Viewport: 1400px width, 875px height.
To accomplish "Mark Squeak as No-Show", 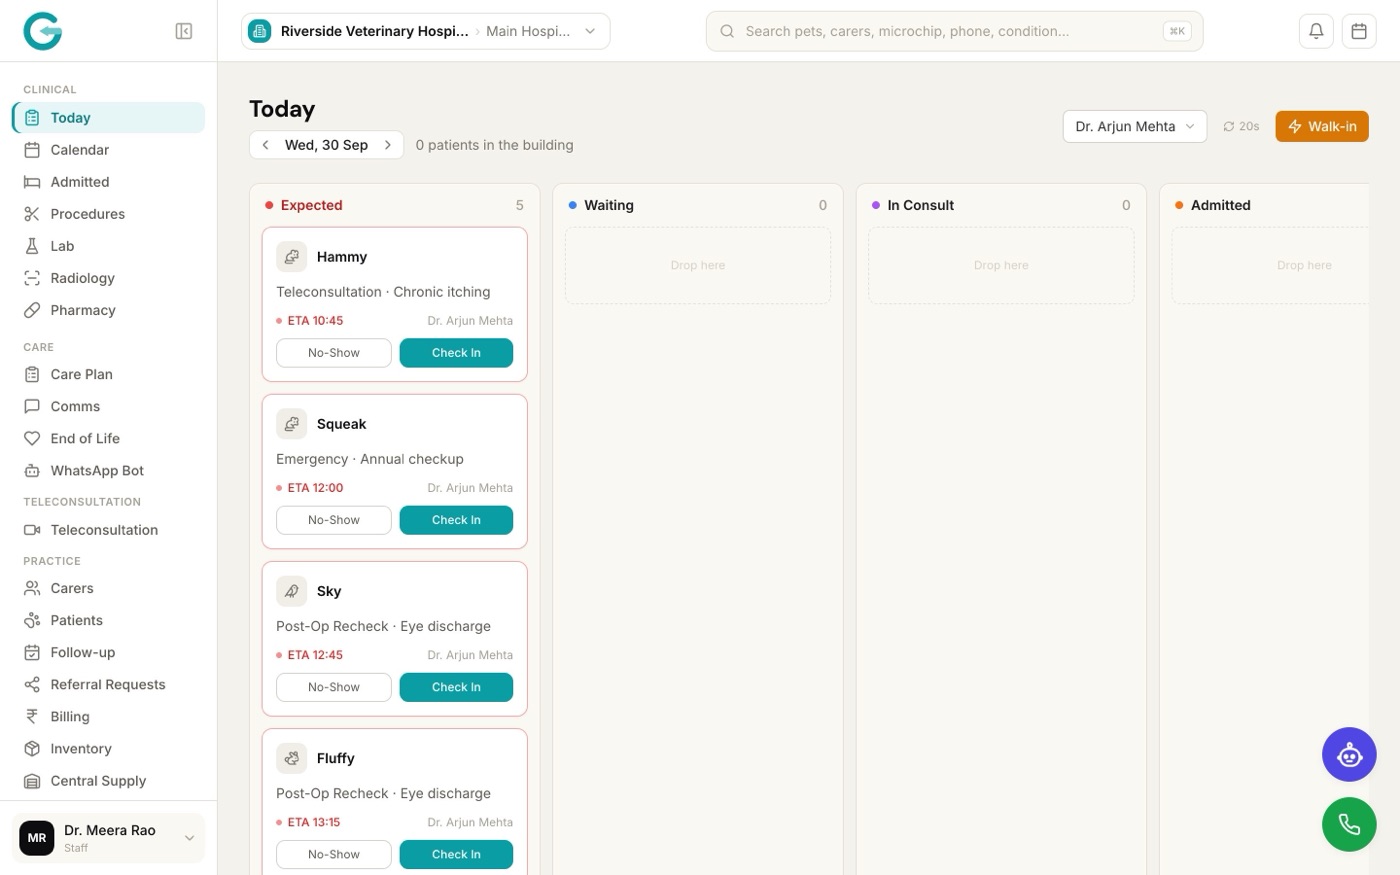I will [x=334, y=520].
